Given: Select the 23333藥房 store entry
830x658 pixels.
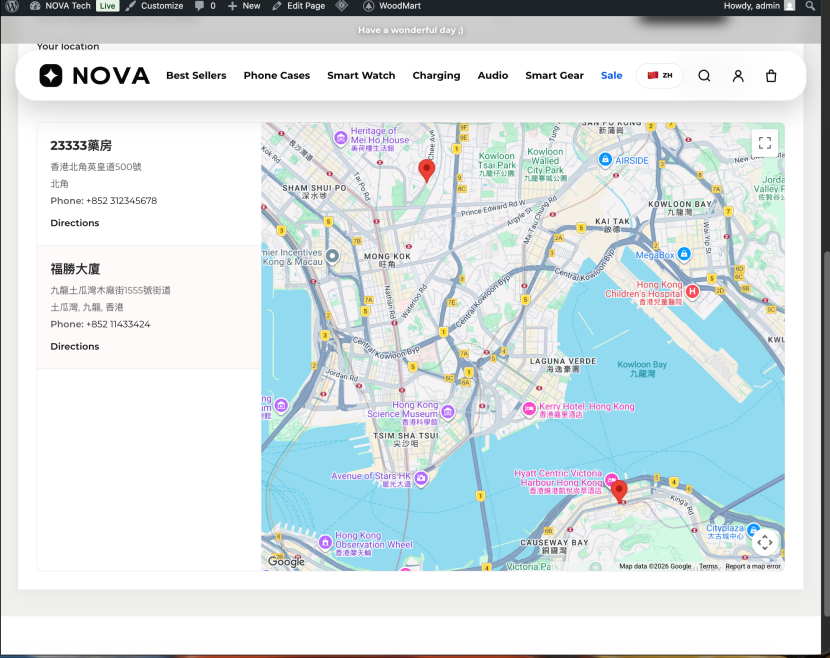Looking at the screenshot, I should pyautogui.click(x=149, y=184).
